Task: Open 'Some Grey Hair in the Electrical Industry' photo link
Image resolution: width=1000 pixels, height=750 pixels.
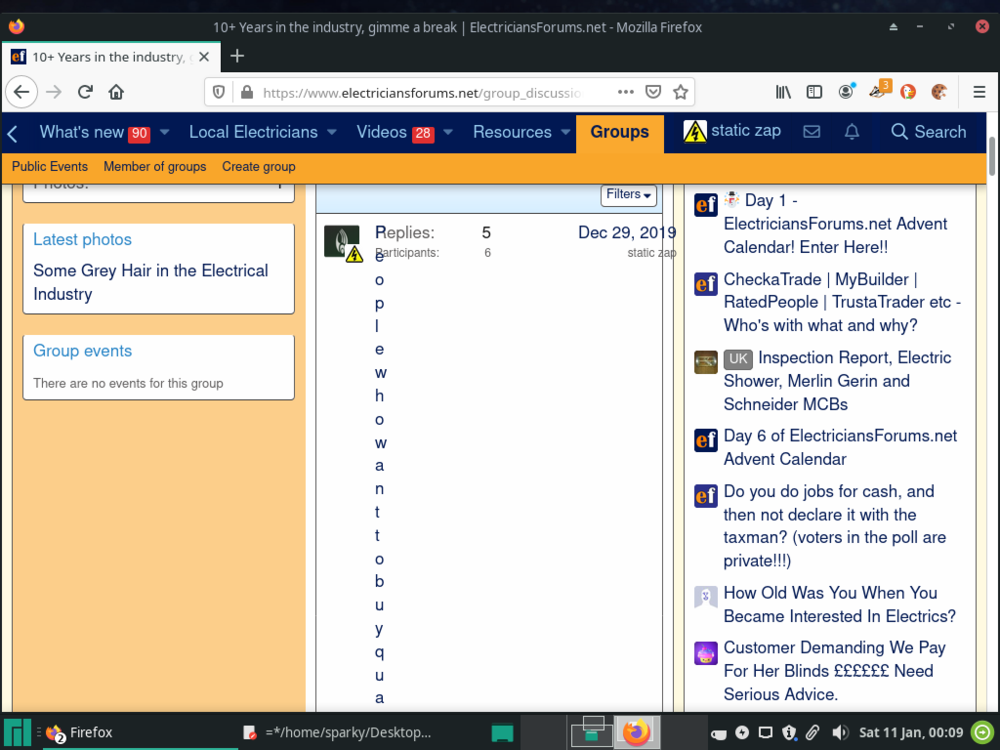Action: point(151,282)
